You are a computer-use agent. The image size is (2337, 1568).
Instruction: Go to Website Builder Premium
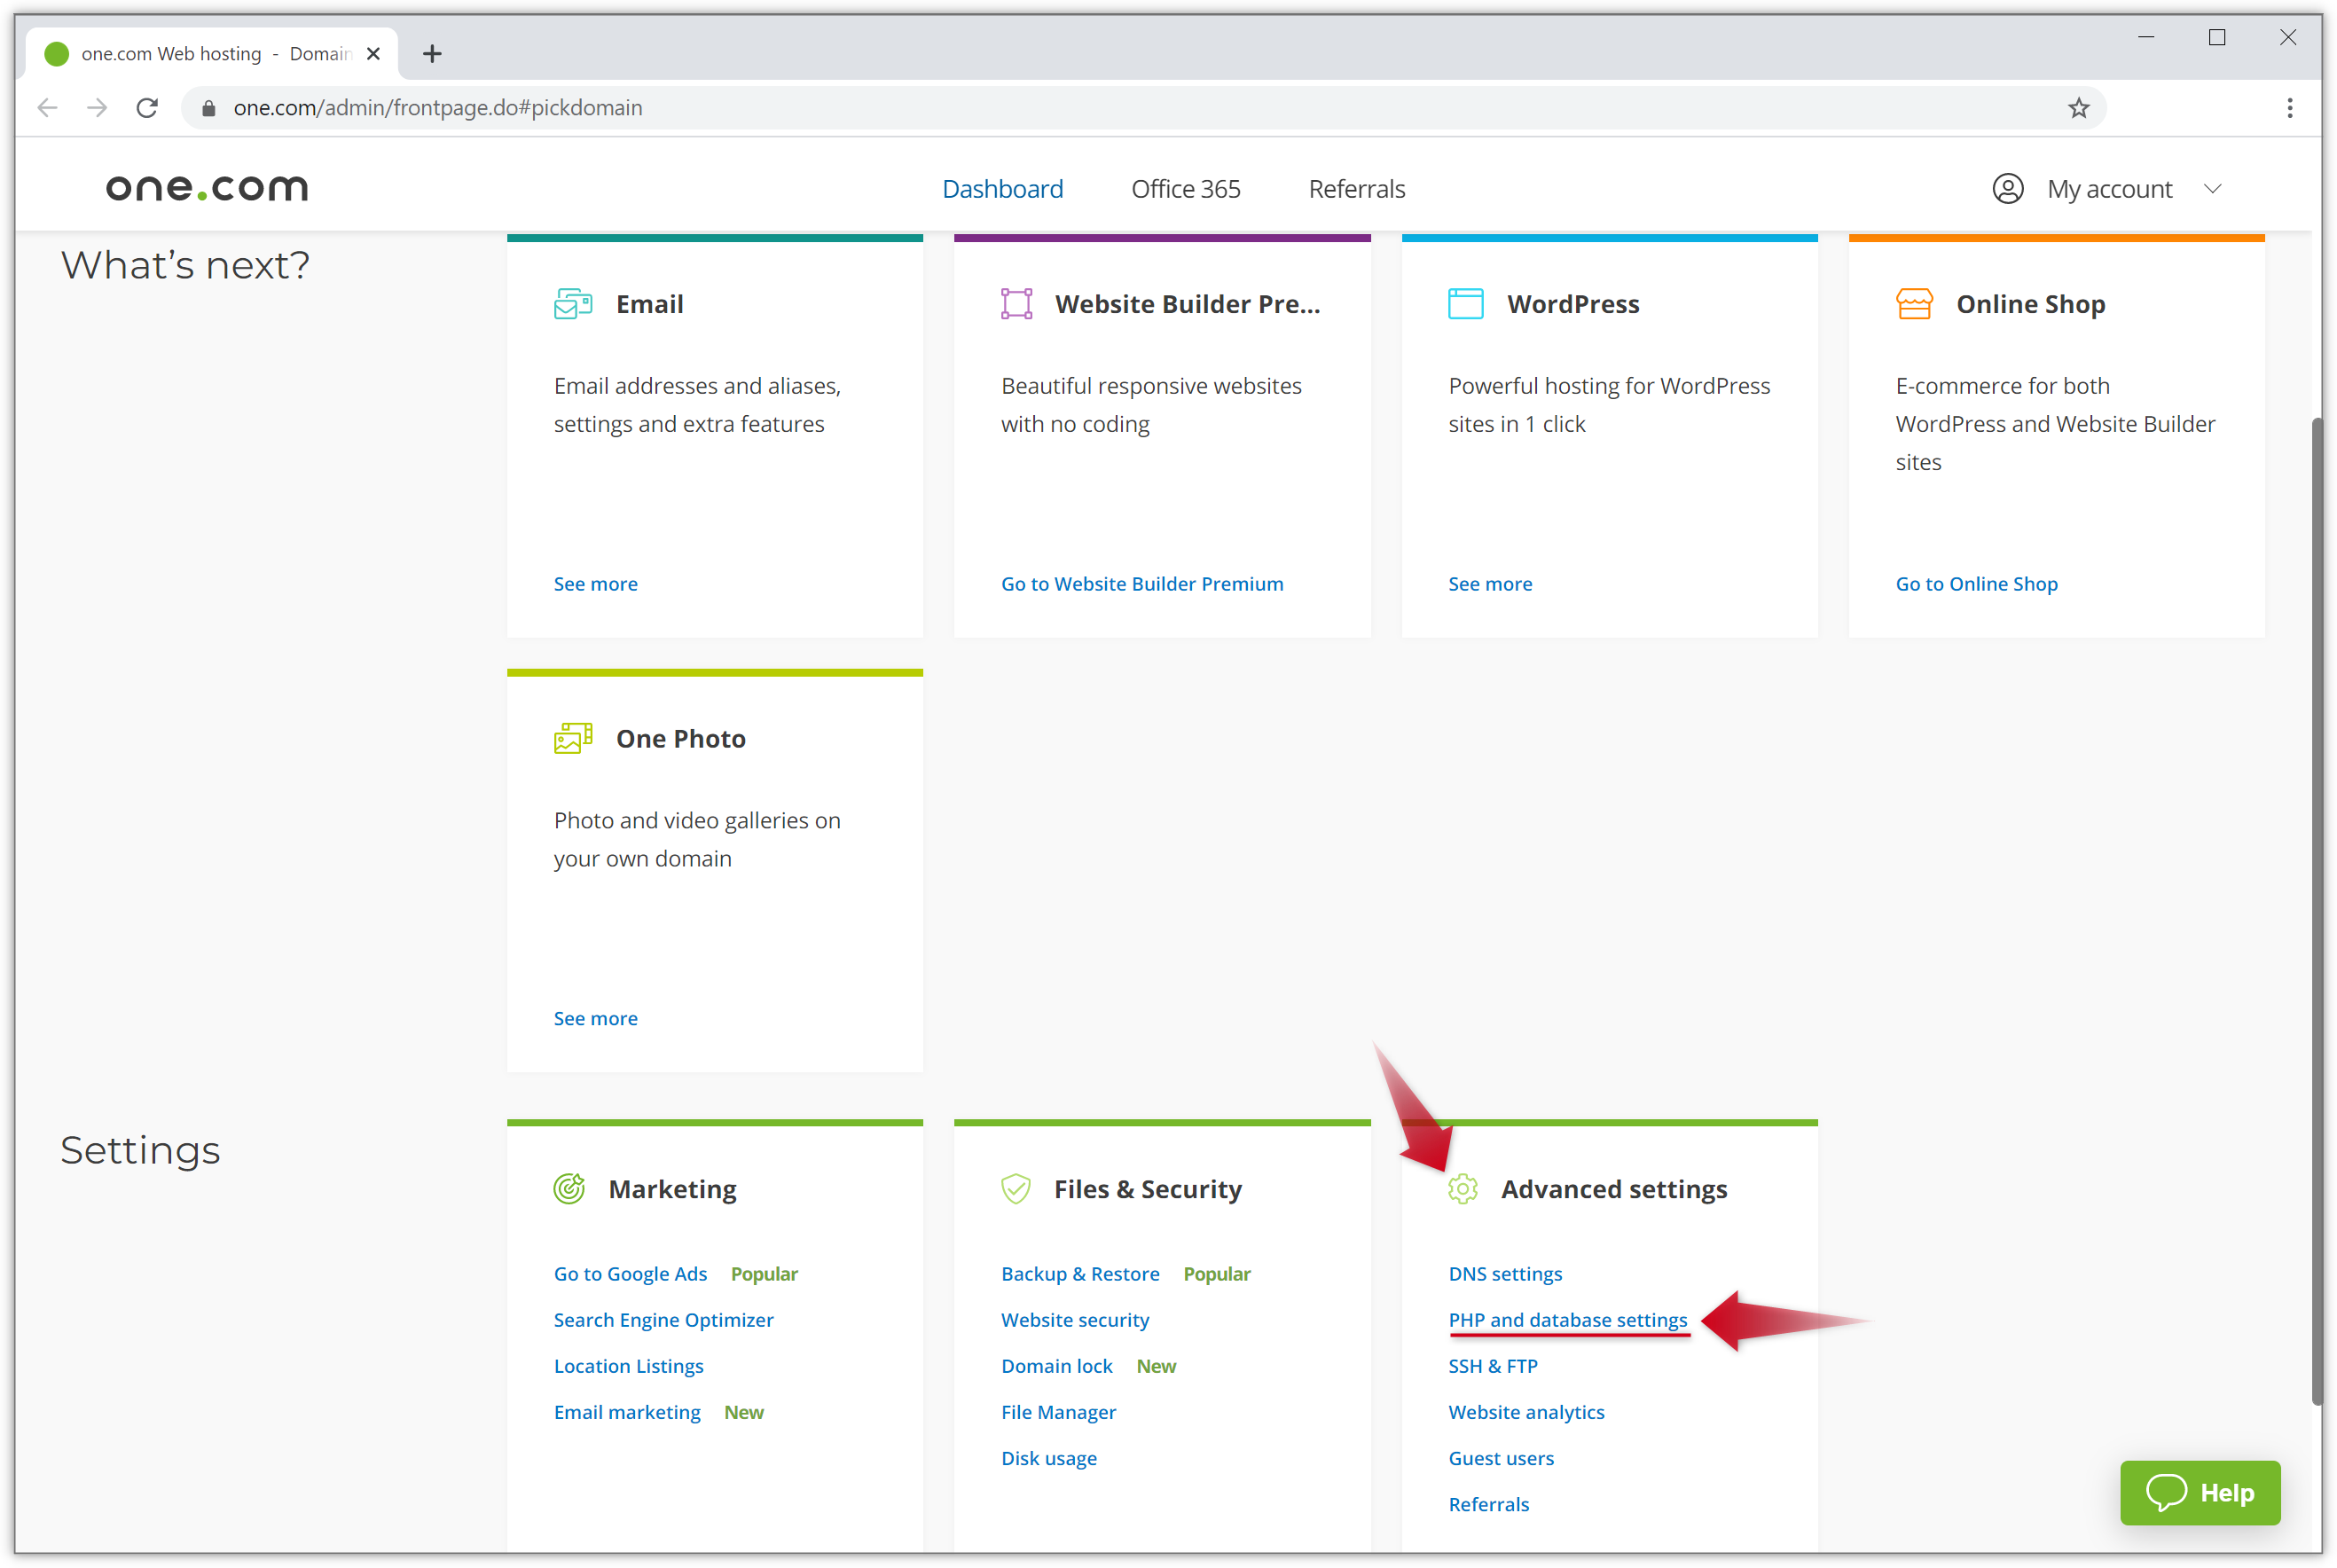coord(1142,583)
